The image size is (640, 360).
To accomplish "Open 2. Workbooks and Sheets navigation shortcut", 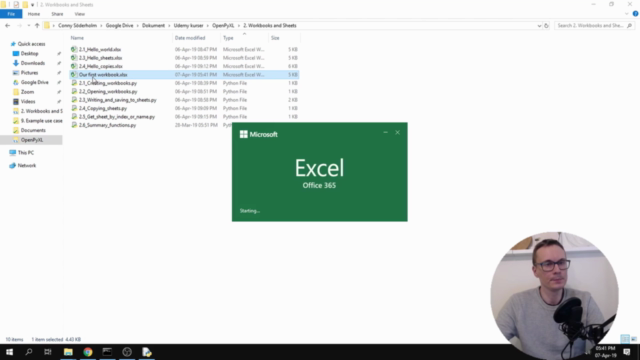I will (41, 111).
